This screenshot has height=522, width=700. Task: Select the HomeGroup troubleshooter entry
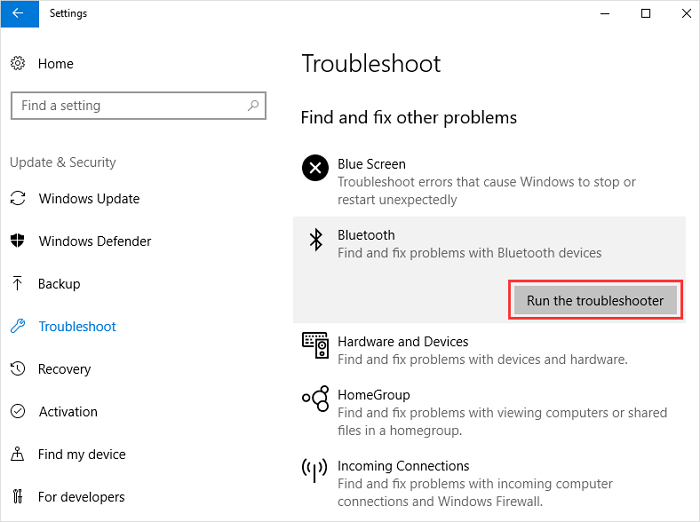(374, 395)
